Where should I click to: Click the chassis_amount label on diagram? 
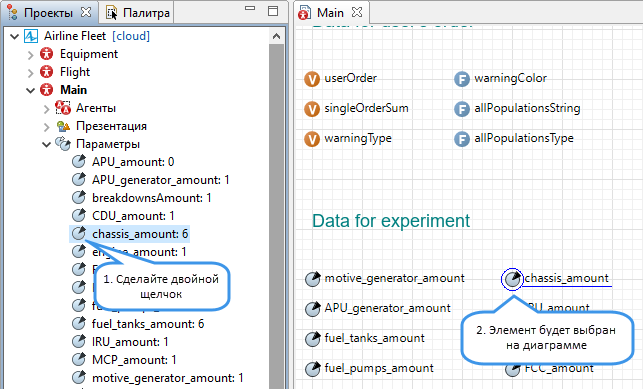(566, 278)
